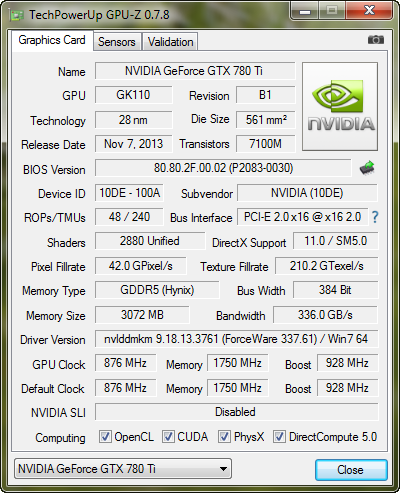Click the Shaders value 2880 Unified
This screenshot has width=400, height=493.
click(x=150, y=241)
